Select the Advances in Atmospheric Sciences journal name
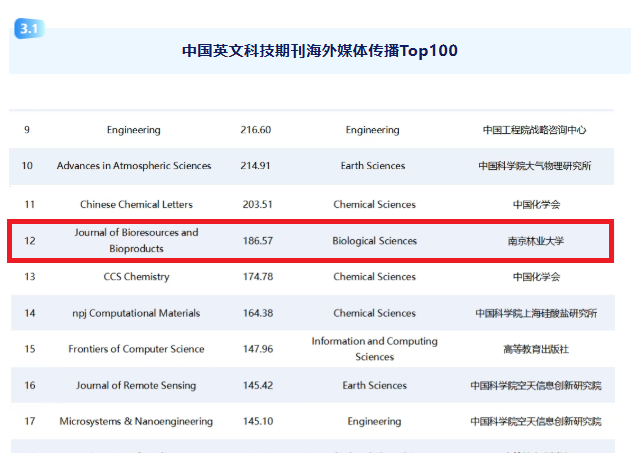Viewport: 637px width, 471px height. point(134,166)
